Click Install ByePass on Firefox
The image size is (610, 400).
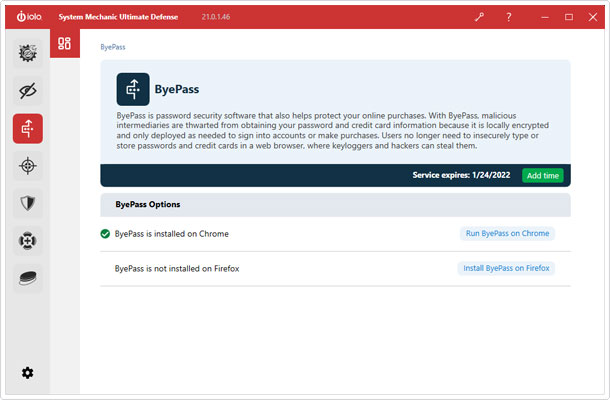[x=506, y=268]
